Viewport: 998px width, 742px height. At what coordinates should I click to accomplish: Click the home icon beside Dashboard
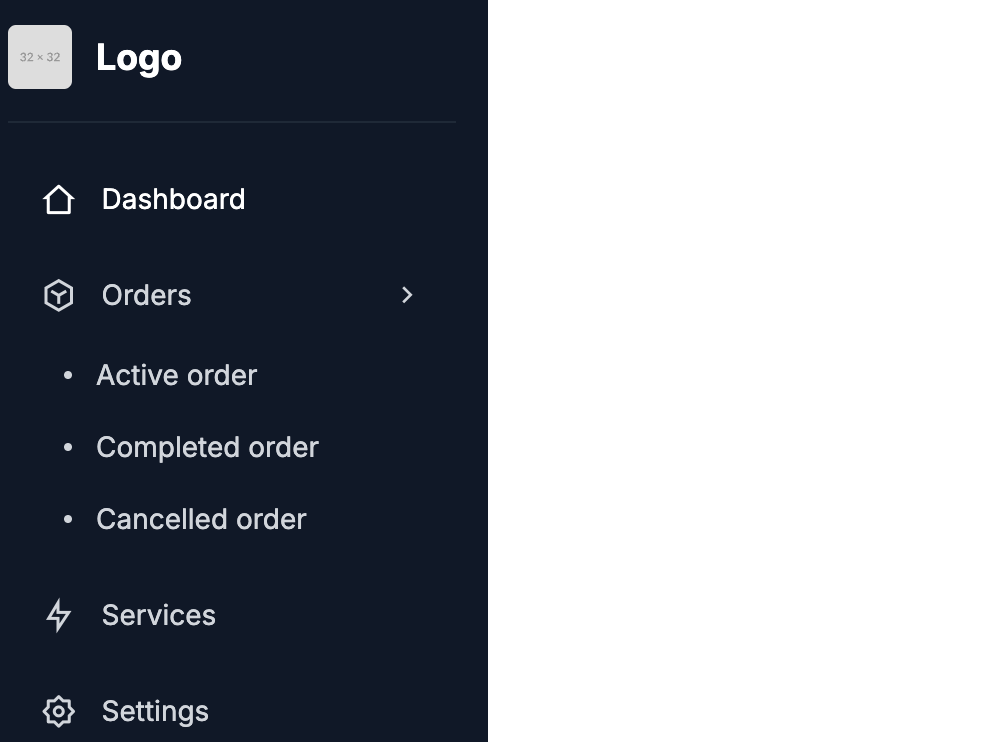(x=58, y=199)
